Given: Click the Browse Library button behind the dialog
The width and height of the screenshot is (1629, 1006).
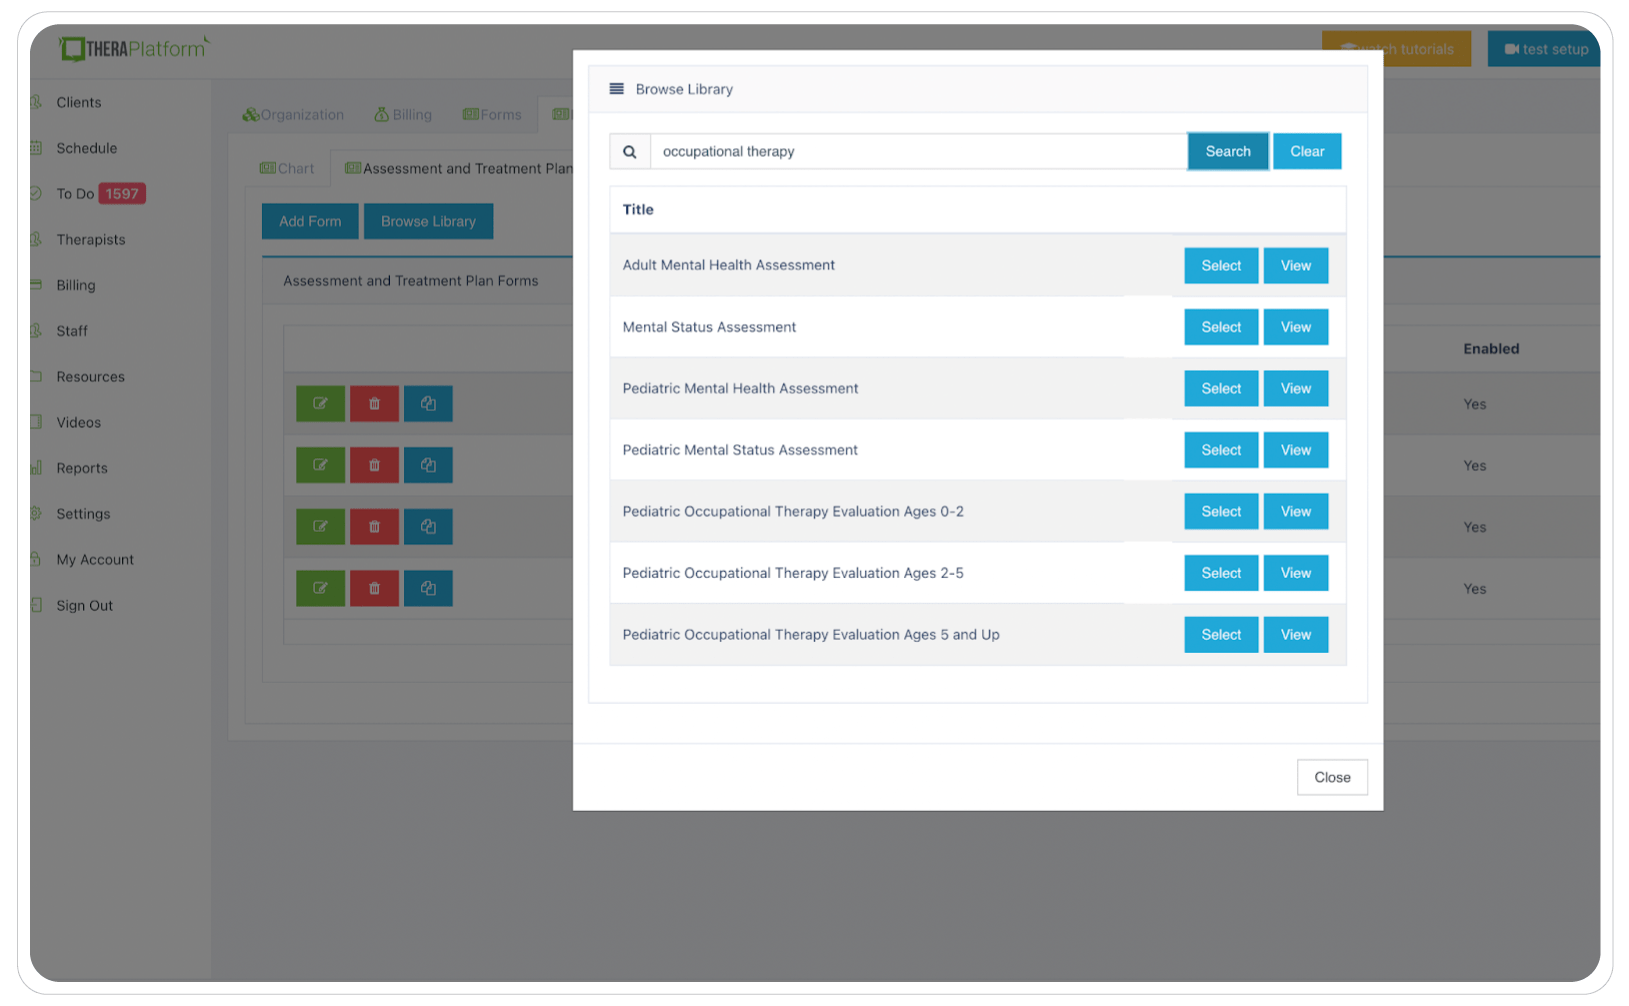Looking at the screenshot, I should tap(428, 222).
